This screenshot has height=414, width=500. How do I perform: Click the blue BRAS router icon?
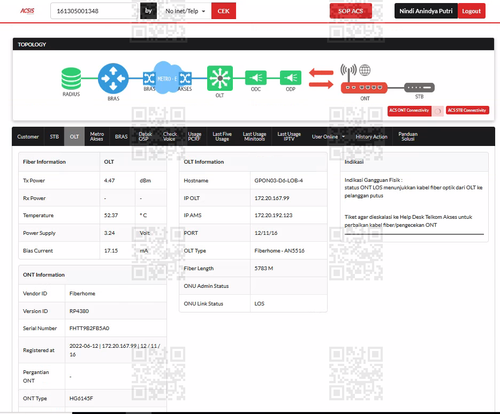[x=113, y=79]
